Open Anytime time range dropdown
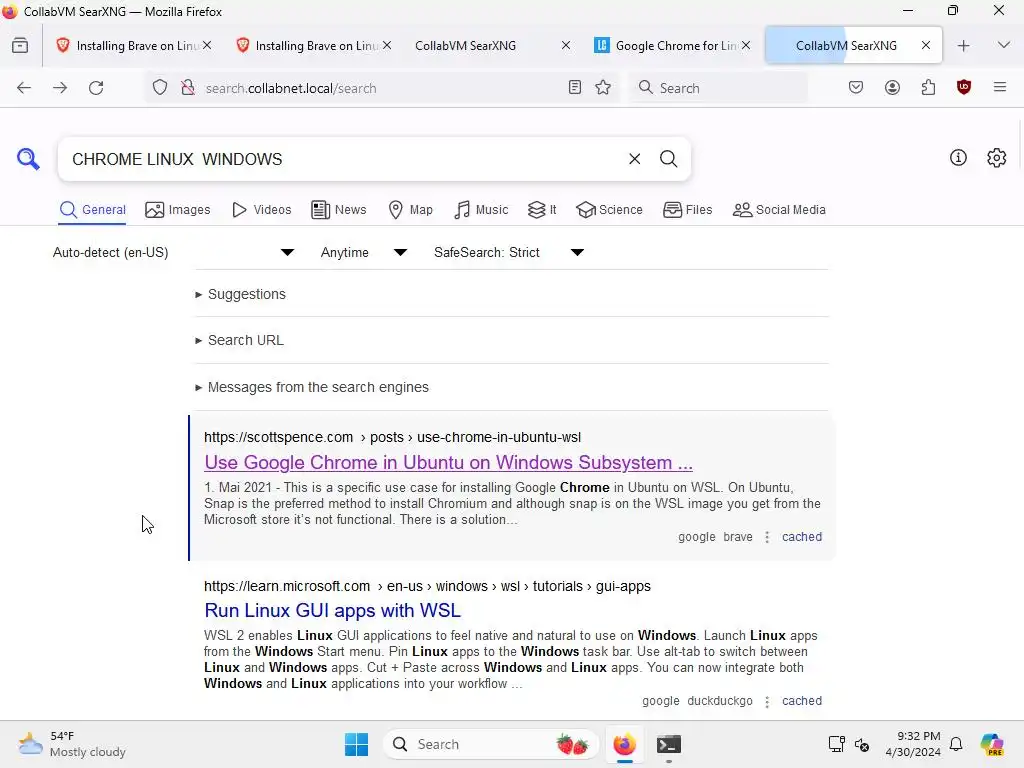 click(364, 252)
